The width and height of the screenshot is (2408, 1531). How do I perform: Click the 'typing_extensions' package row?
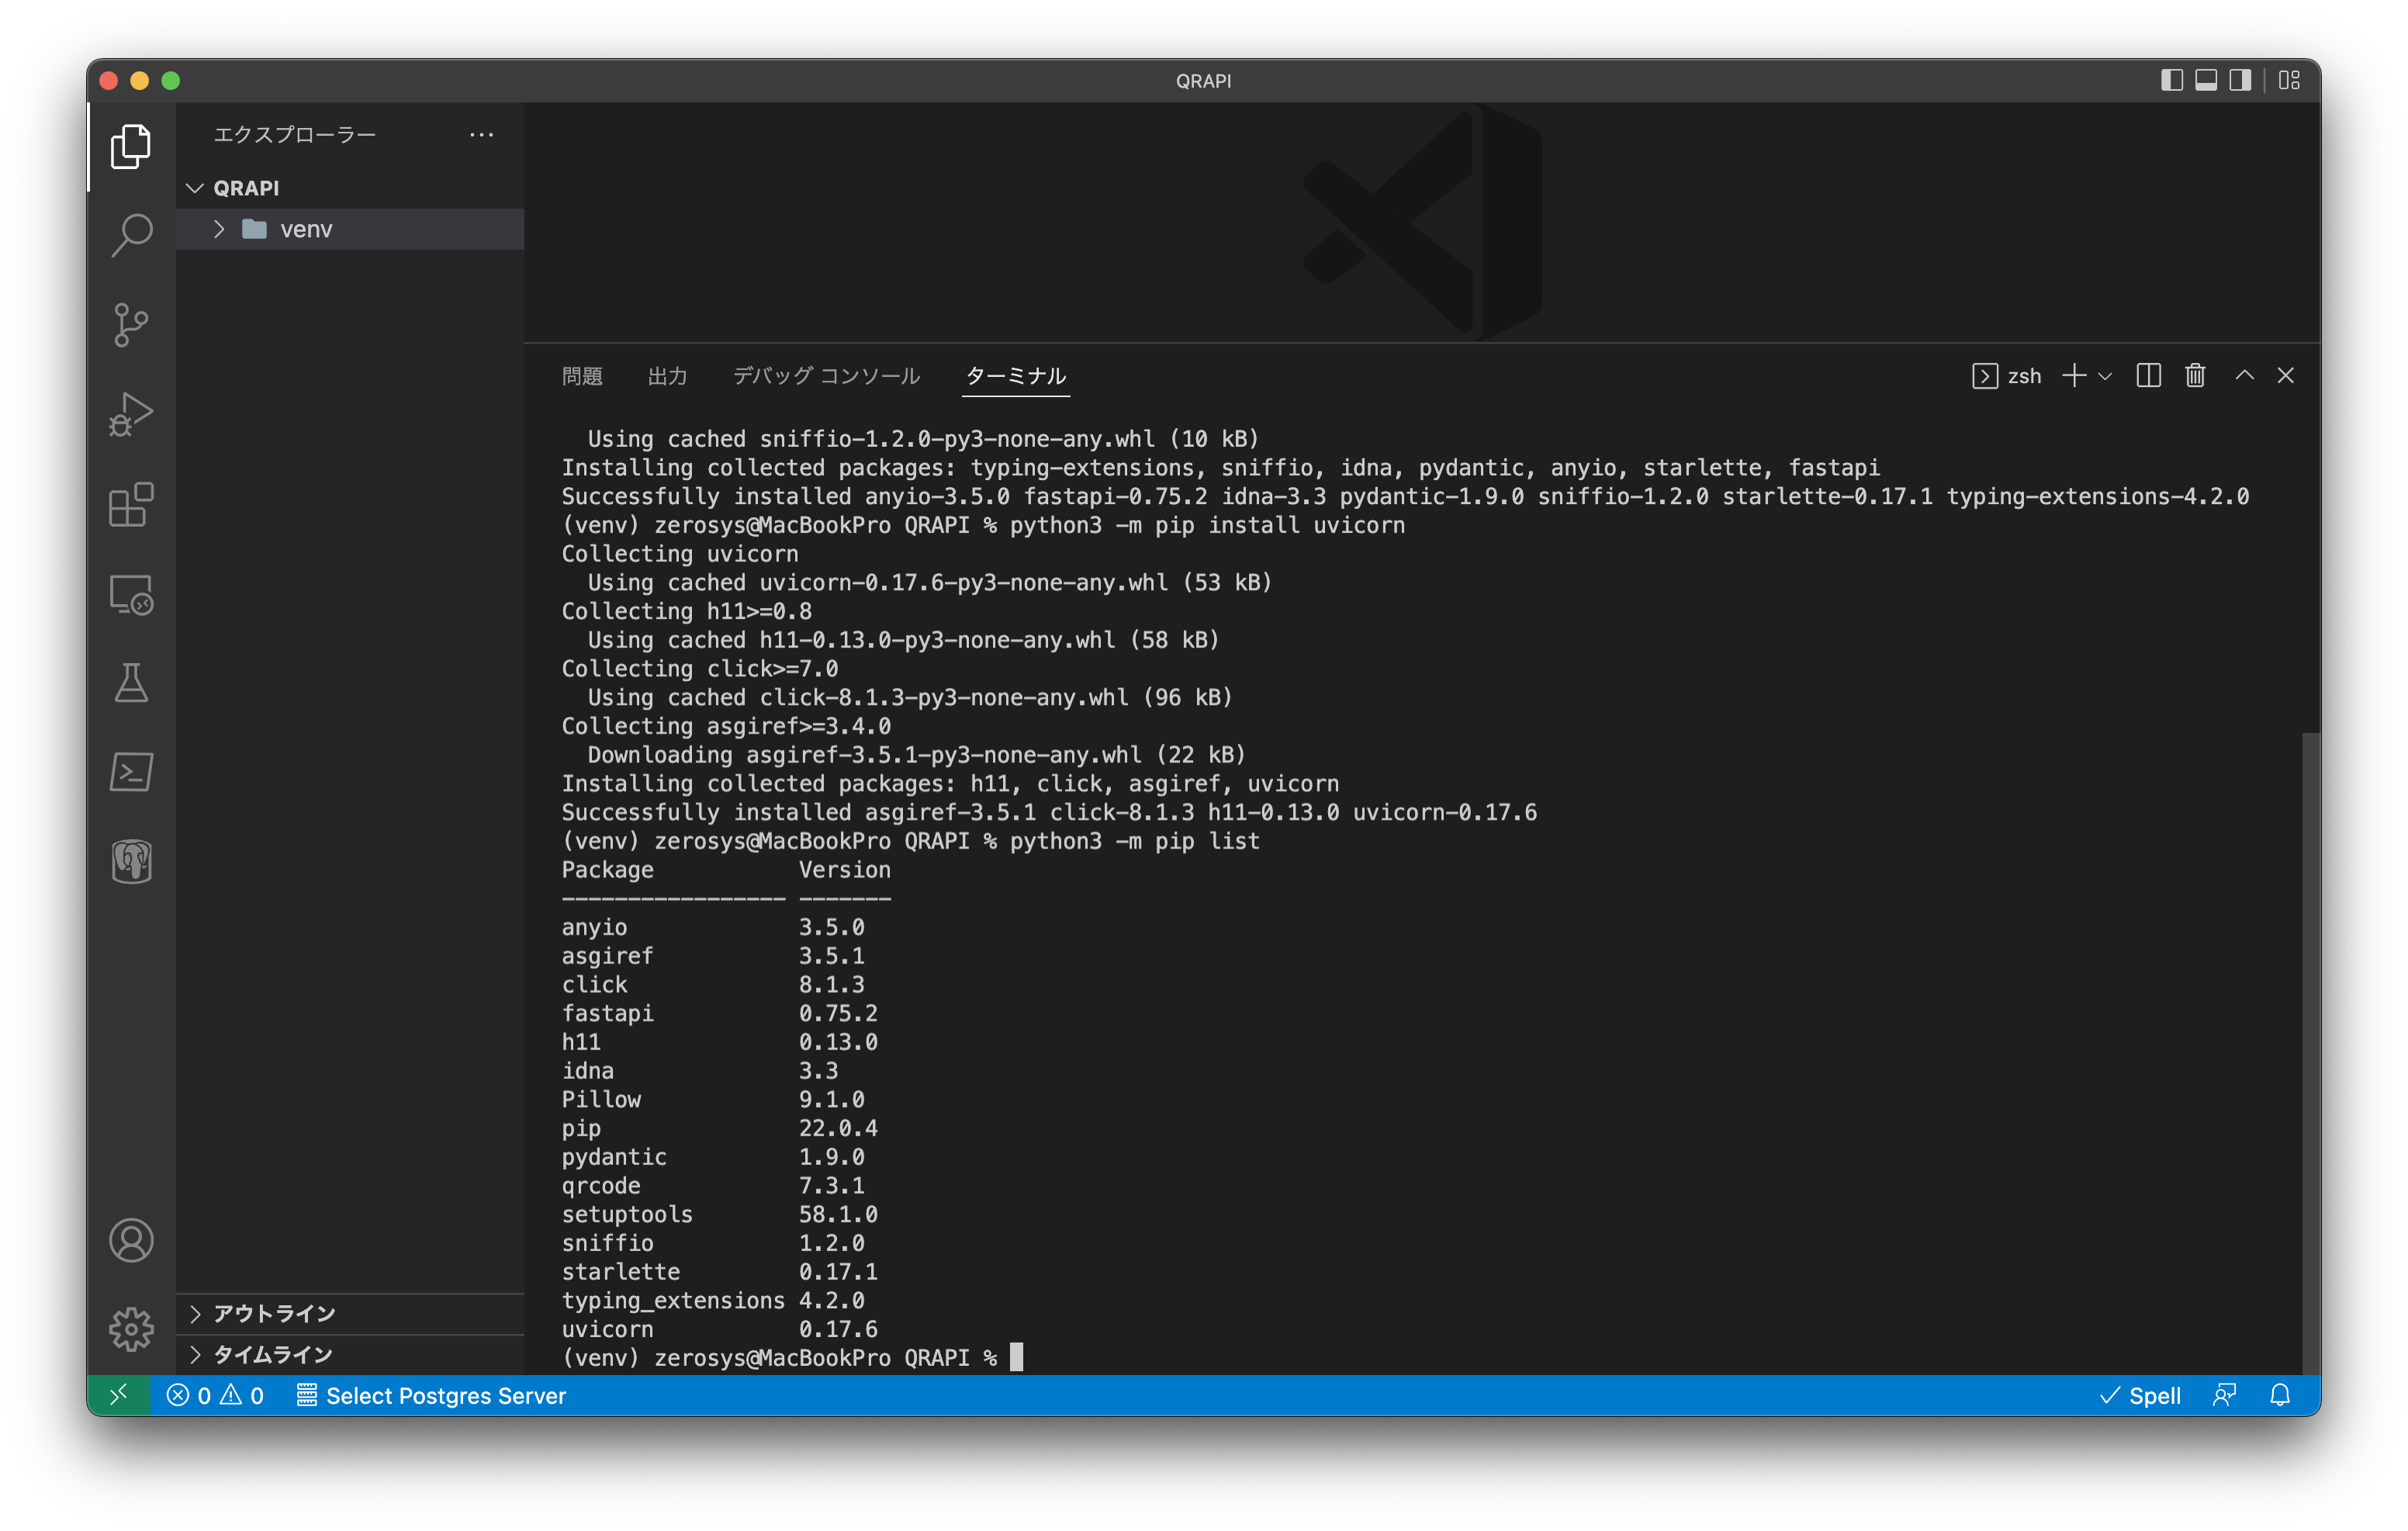(713, 1300)
